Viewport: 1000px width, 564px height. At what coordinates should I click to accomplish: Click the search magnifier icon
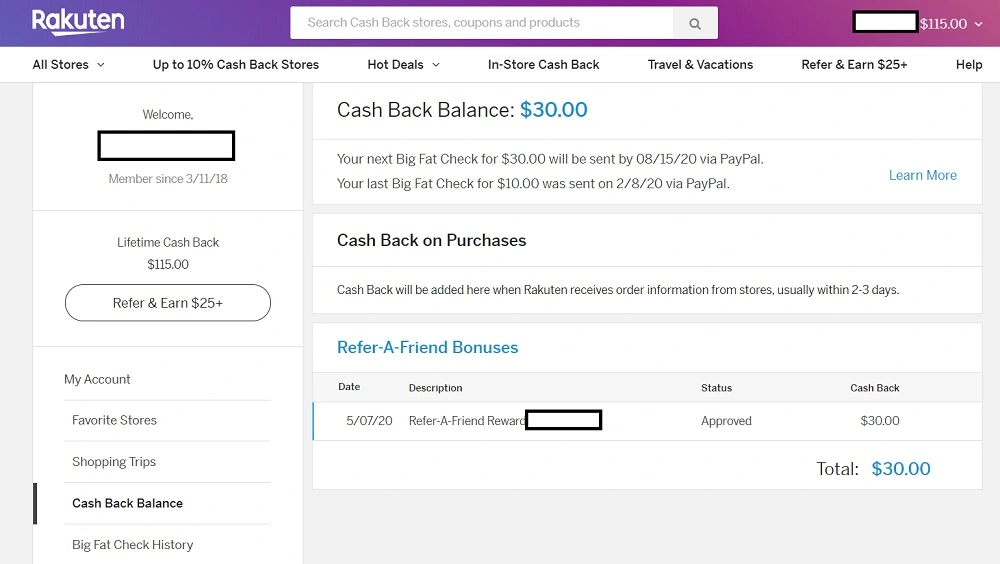pos(695,23)
